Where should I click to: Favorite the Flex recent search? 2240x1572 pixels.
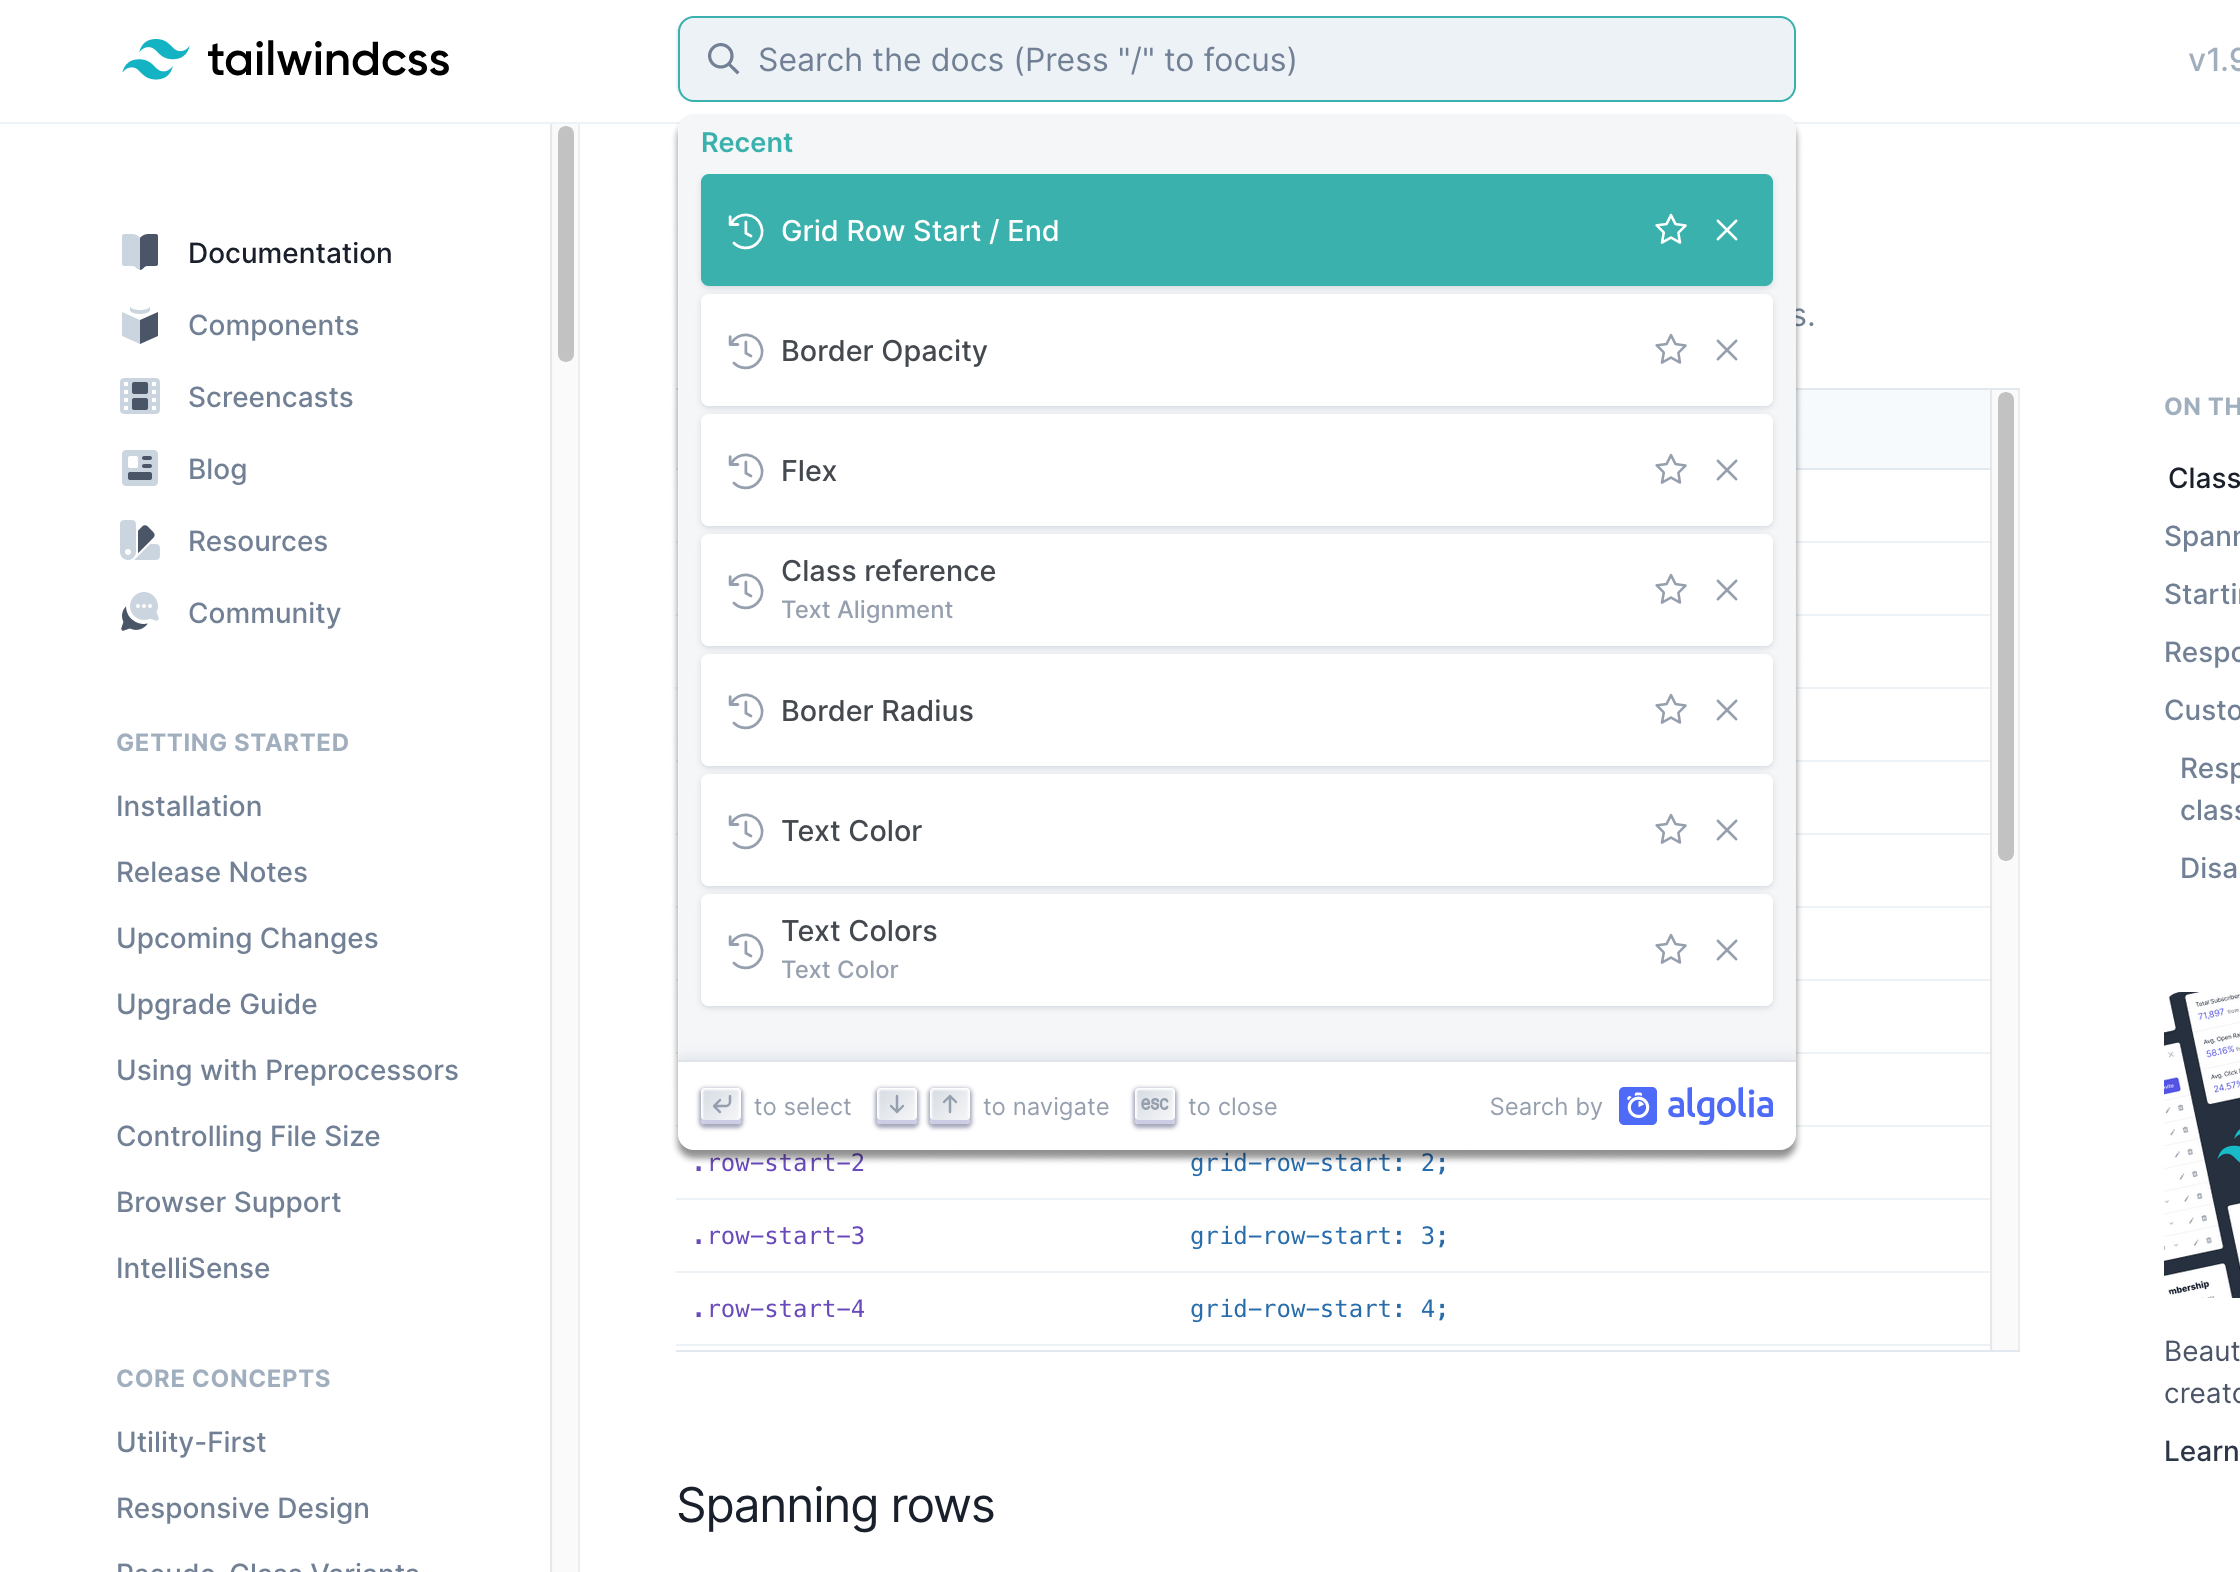[1670, 470]
